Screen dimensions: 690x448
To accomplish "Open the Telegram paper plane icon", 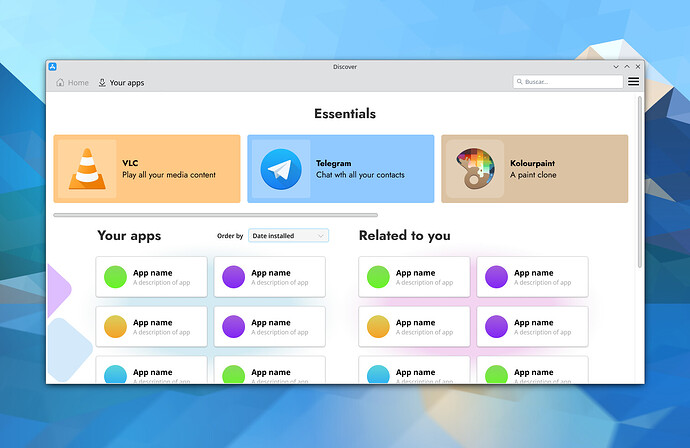I will point(281,169).
